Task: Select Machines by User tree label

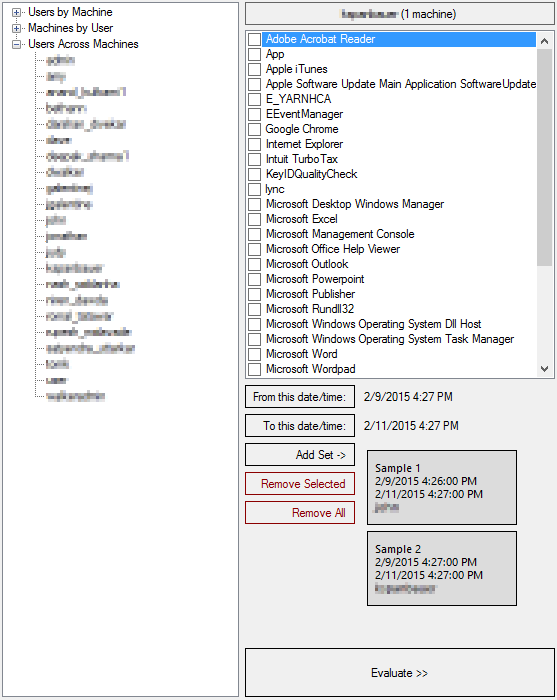Action: 71,28
